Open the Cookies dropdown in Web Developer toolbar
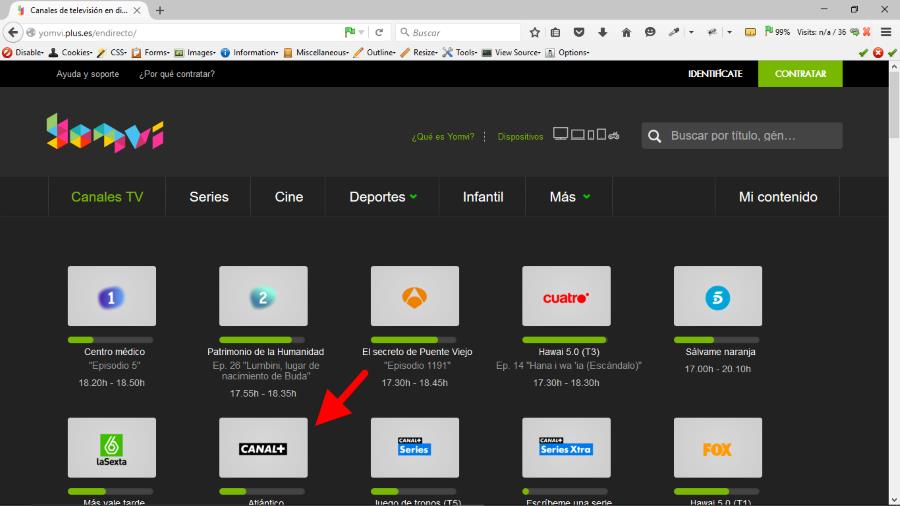This screenshot has height=506, width=900. click(x=71, y=52)
